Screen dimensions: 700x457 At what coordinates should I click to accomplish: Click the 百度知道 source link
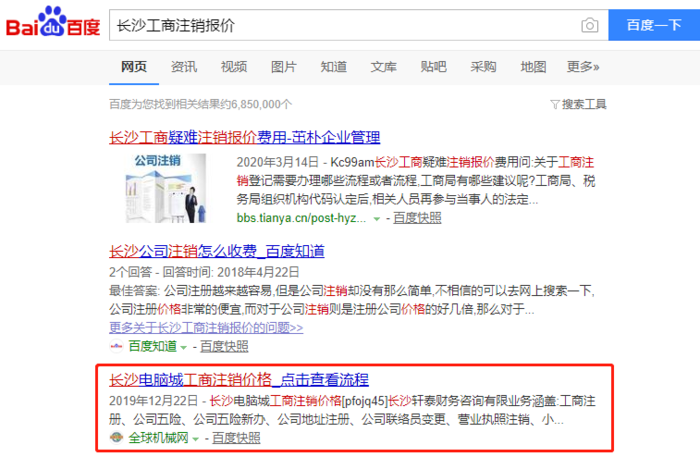click(x=153, y=346)
